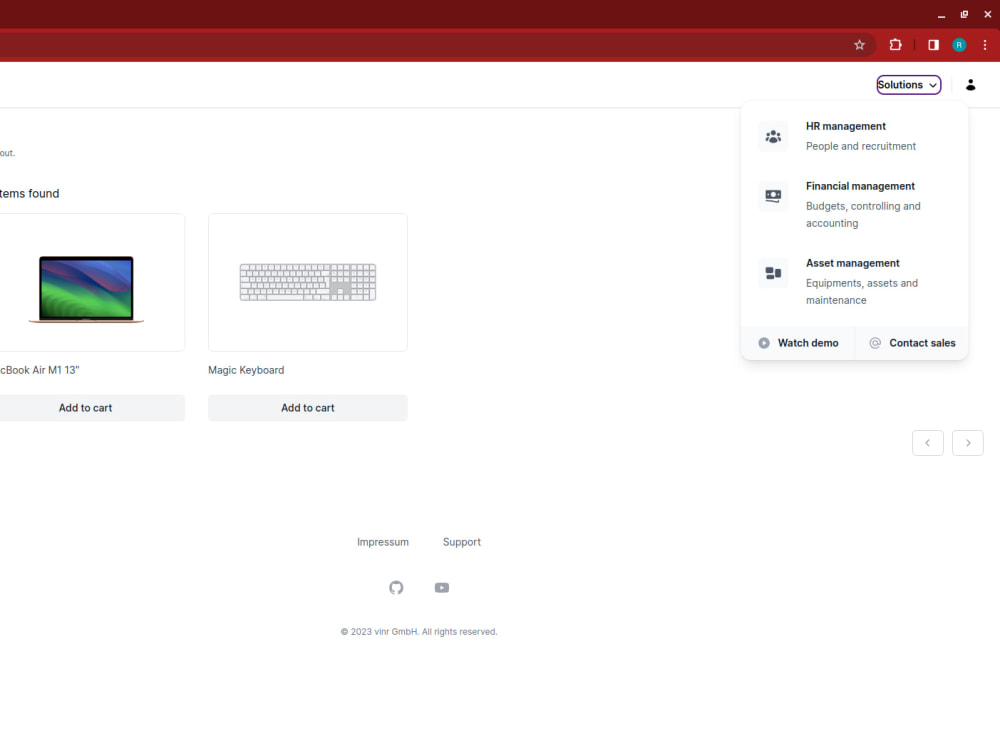This screenshot has width=1000, height=751.
Task: Open the Magic Keyboard product image
Action: 307,282
